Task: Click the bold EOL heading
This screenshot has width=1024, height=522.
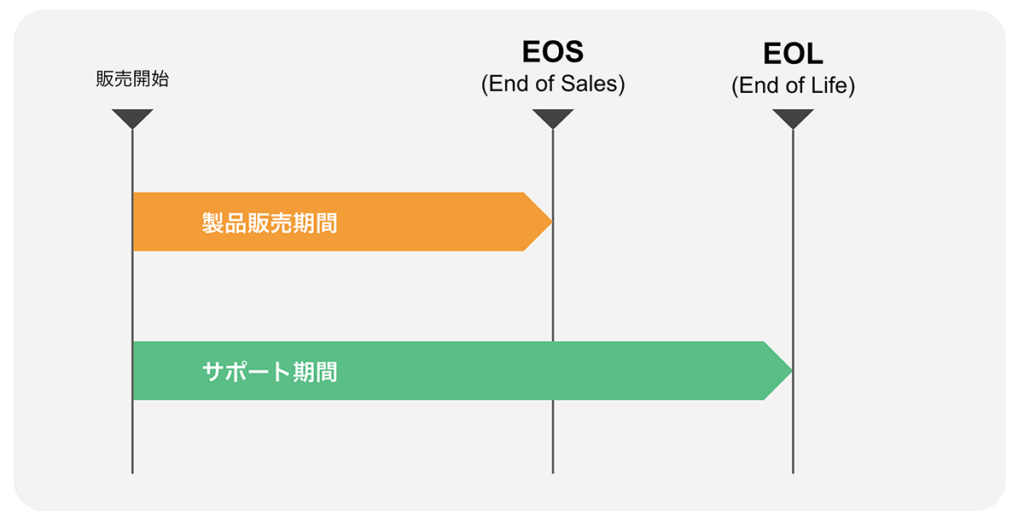Action: [793, 53]
